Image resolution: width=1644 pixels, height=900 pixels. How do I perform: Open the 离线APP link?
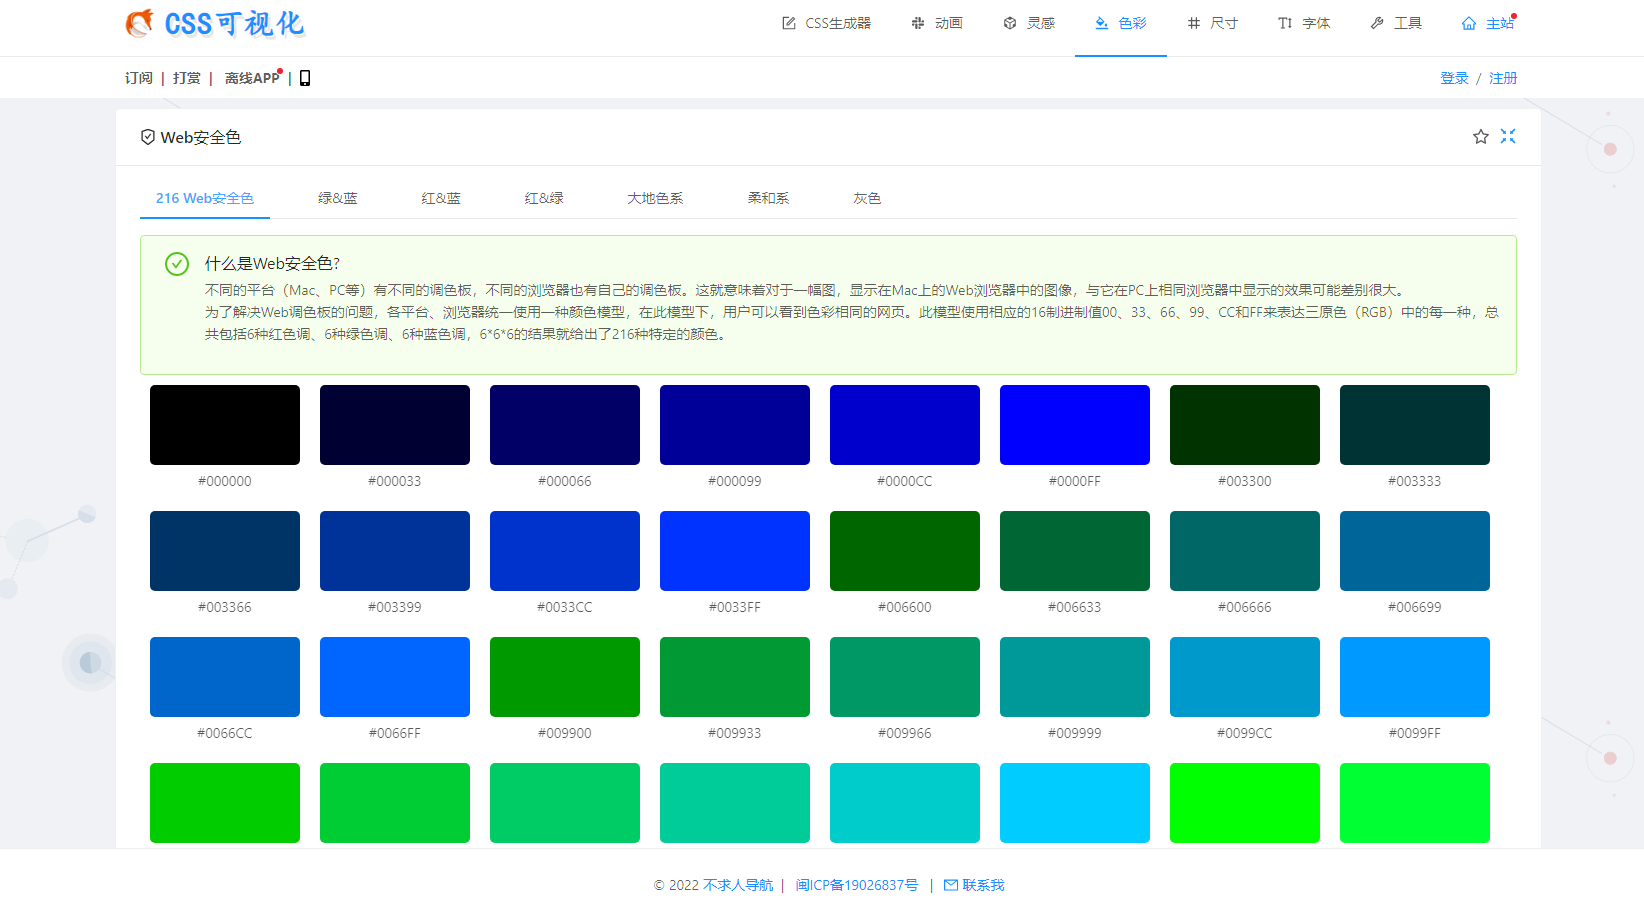click(252, 78)
